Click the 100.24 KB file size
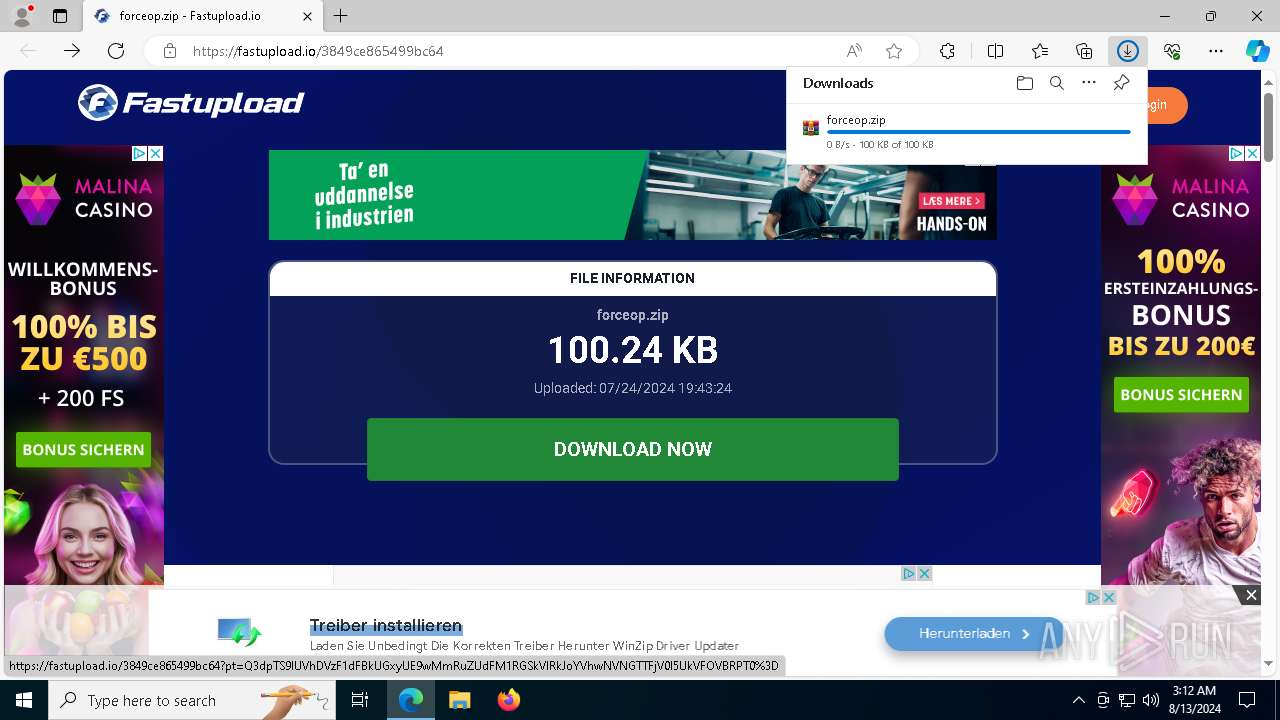 point(633,350)
